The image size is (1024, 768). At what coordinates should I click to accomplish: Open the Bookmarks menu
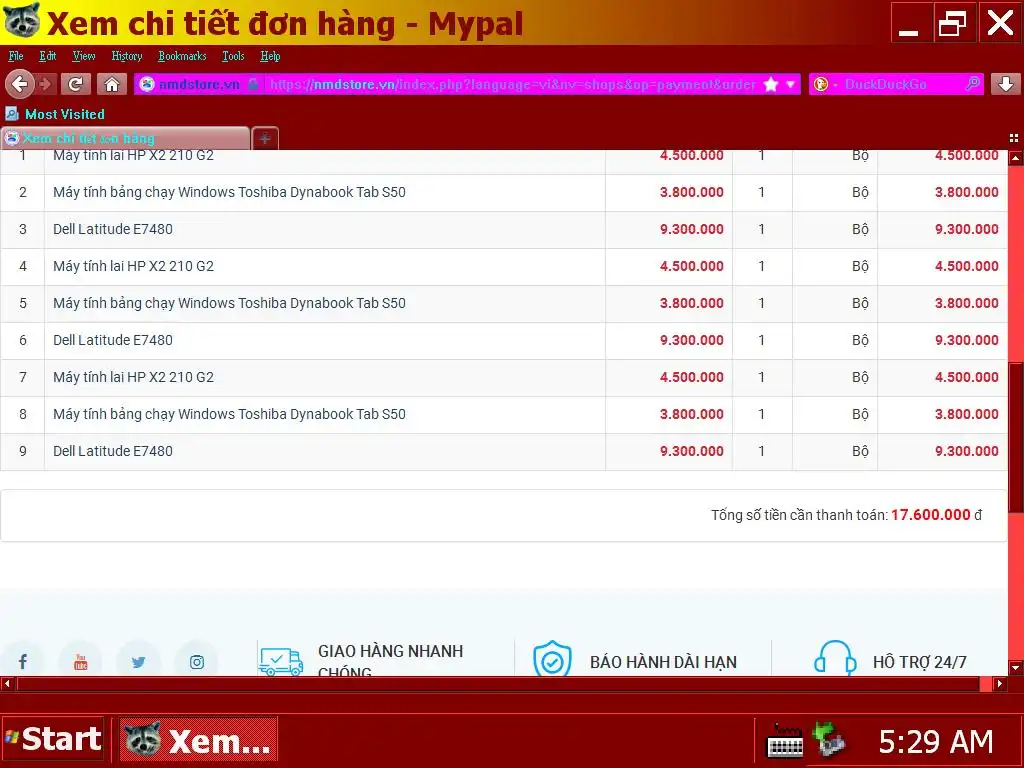click(x=182, y=56)
